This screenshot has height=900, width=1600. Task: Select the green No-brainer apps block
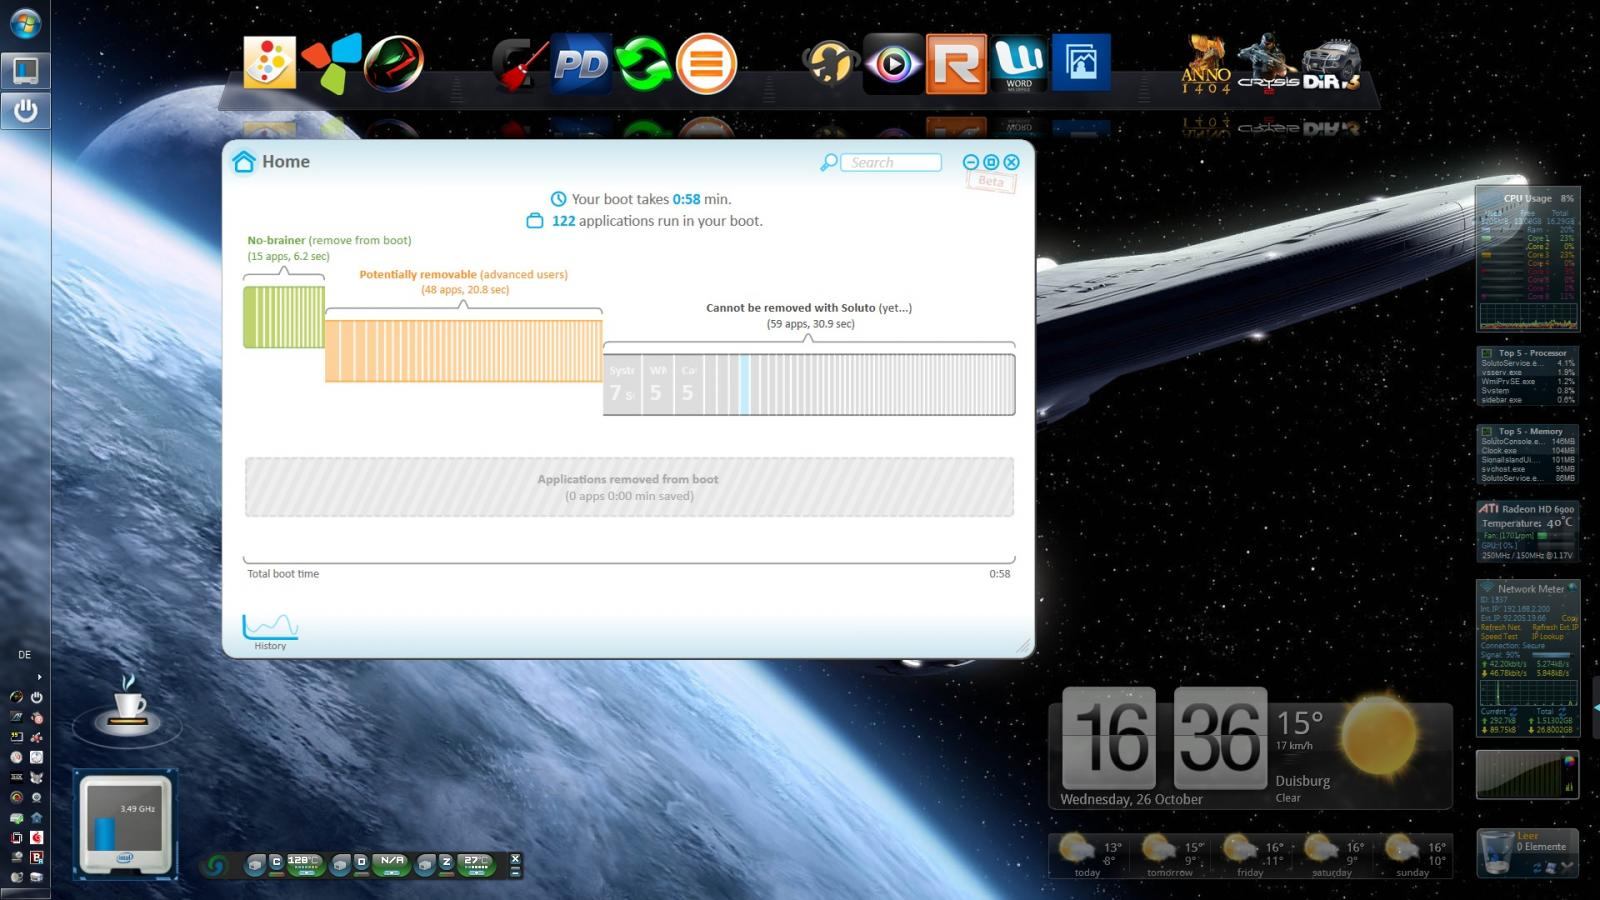(284, 317)
